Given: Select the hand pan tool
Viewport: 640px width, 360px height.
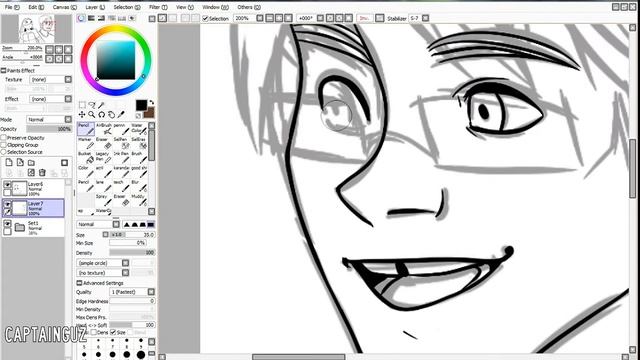Looking at the screenshot, I should (111, 115).
